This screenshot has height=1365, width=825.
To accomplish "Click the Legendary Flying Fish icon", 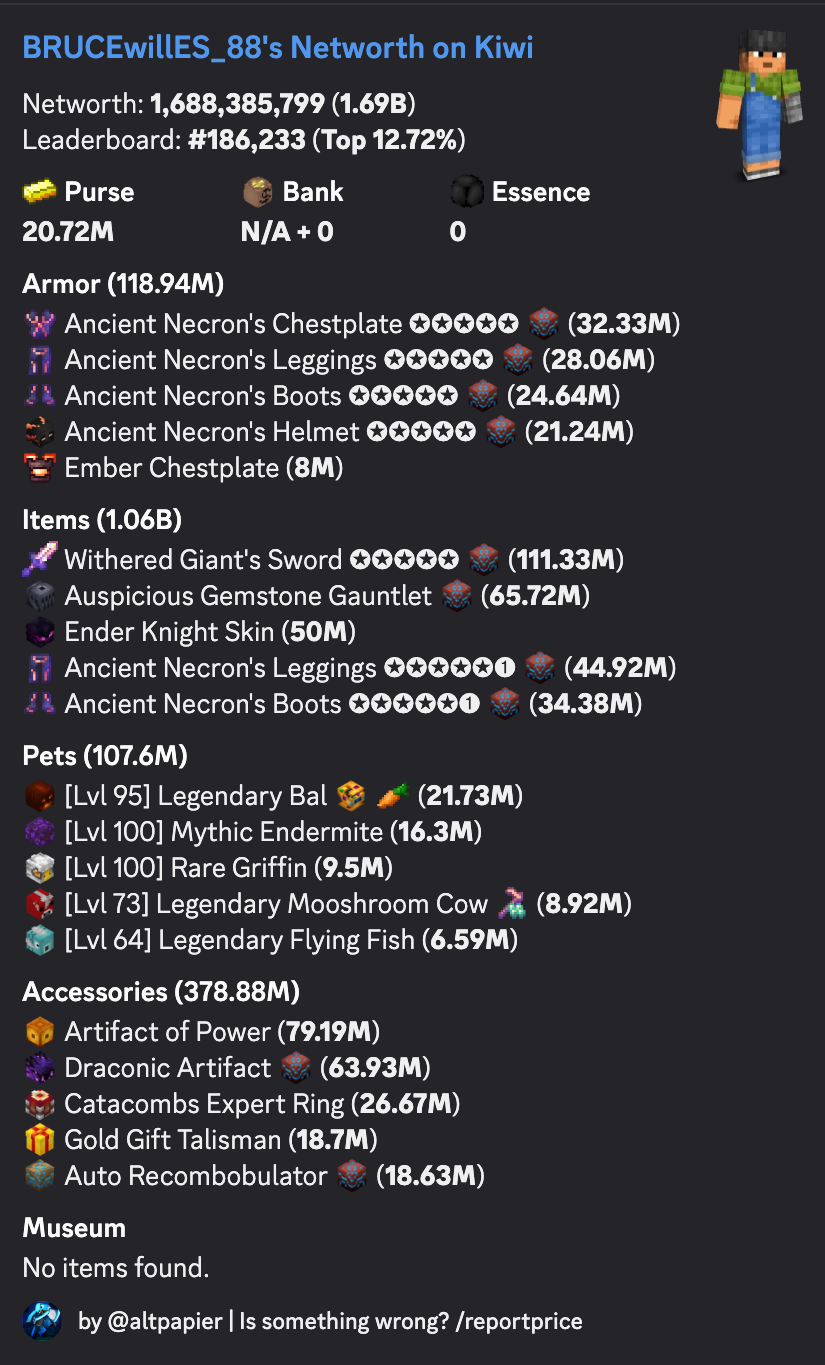I will (x=39, y=940).
